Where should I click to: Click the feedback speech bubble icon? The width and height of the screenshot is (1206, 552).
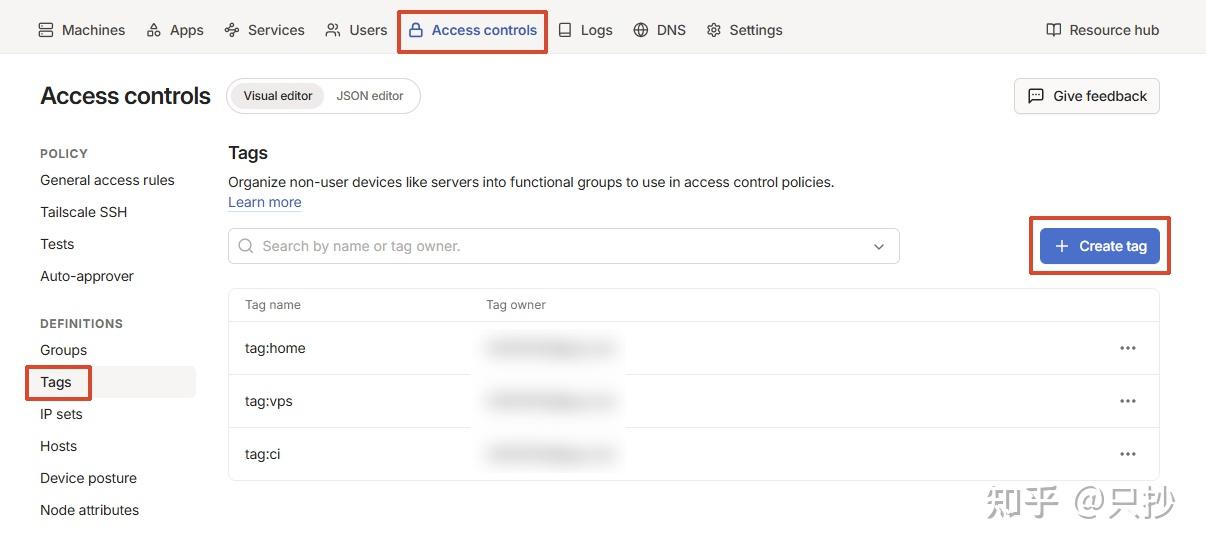(1036, 96)
